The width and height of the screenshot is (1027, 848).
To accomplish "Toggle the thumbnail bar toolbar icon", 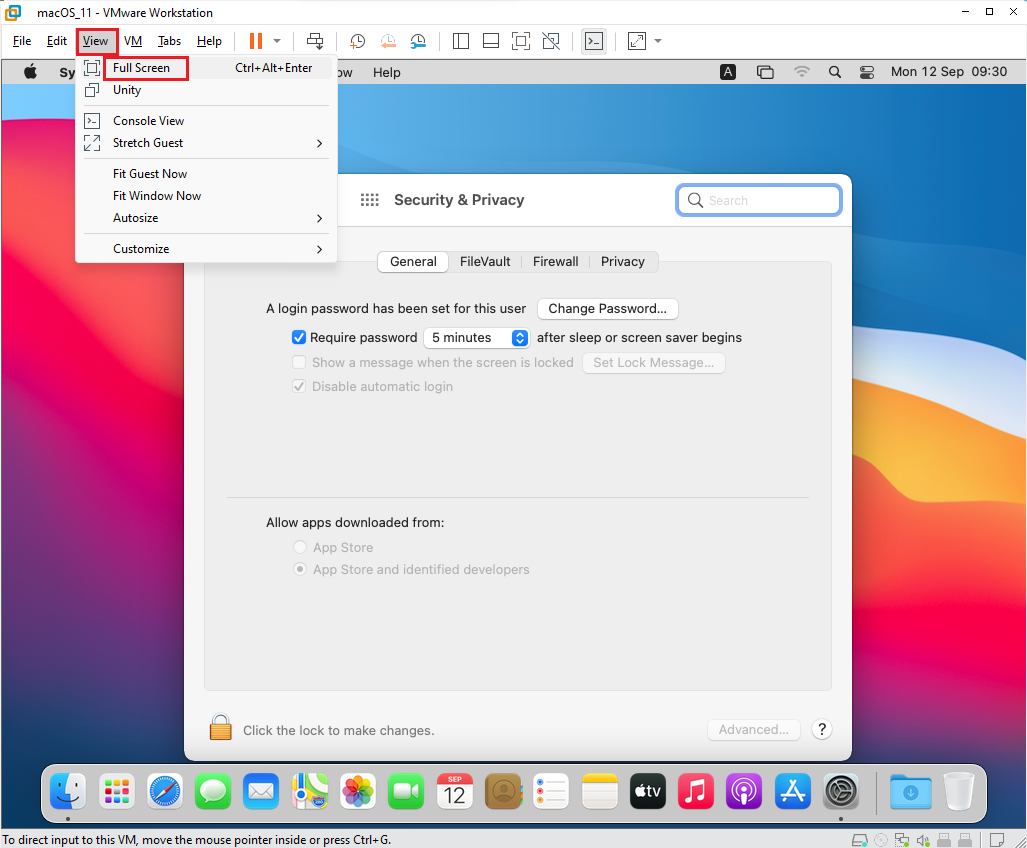I will (x=491, y=41).
